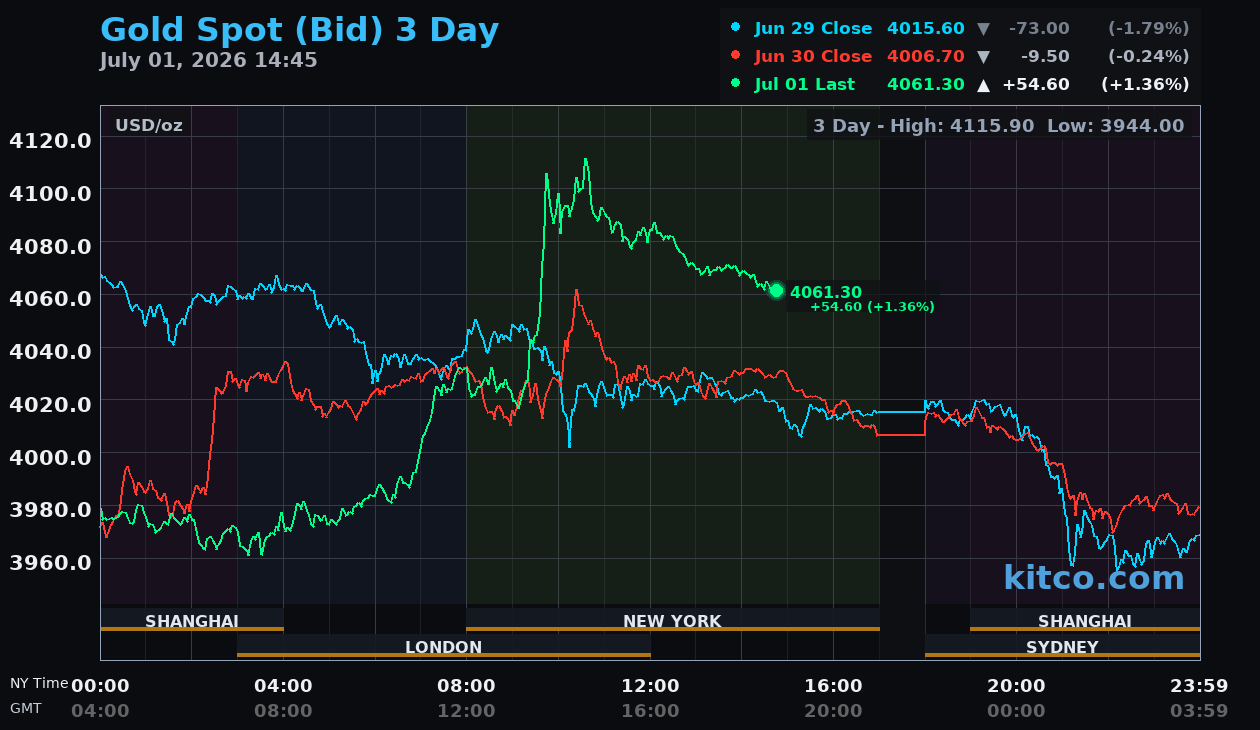The width and height of the screenshot is (1260, 730).
Task: Click the 'Jun 30 Close' legend label
Action: click(x=813, y=56)
